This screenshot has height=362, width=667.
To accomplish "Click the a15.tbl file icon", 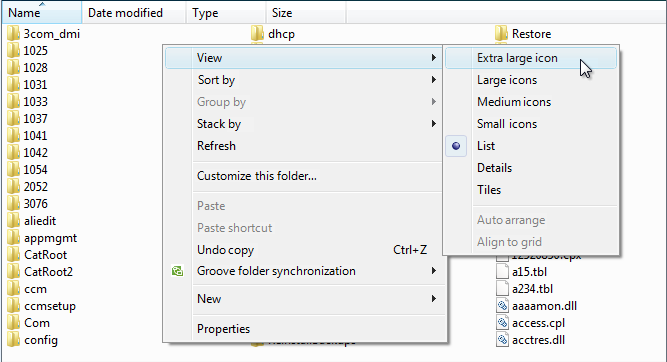I will [x=502, y=272].
